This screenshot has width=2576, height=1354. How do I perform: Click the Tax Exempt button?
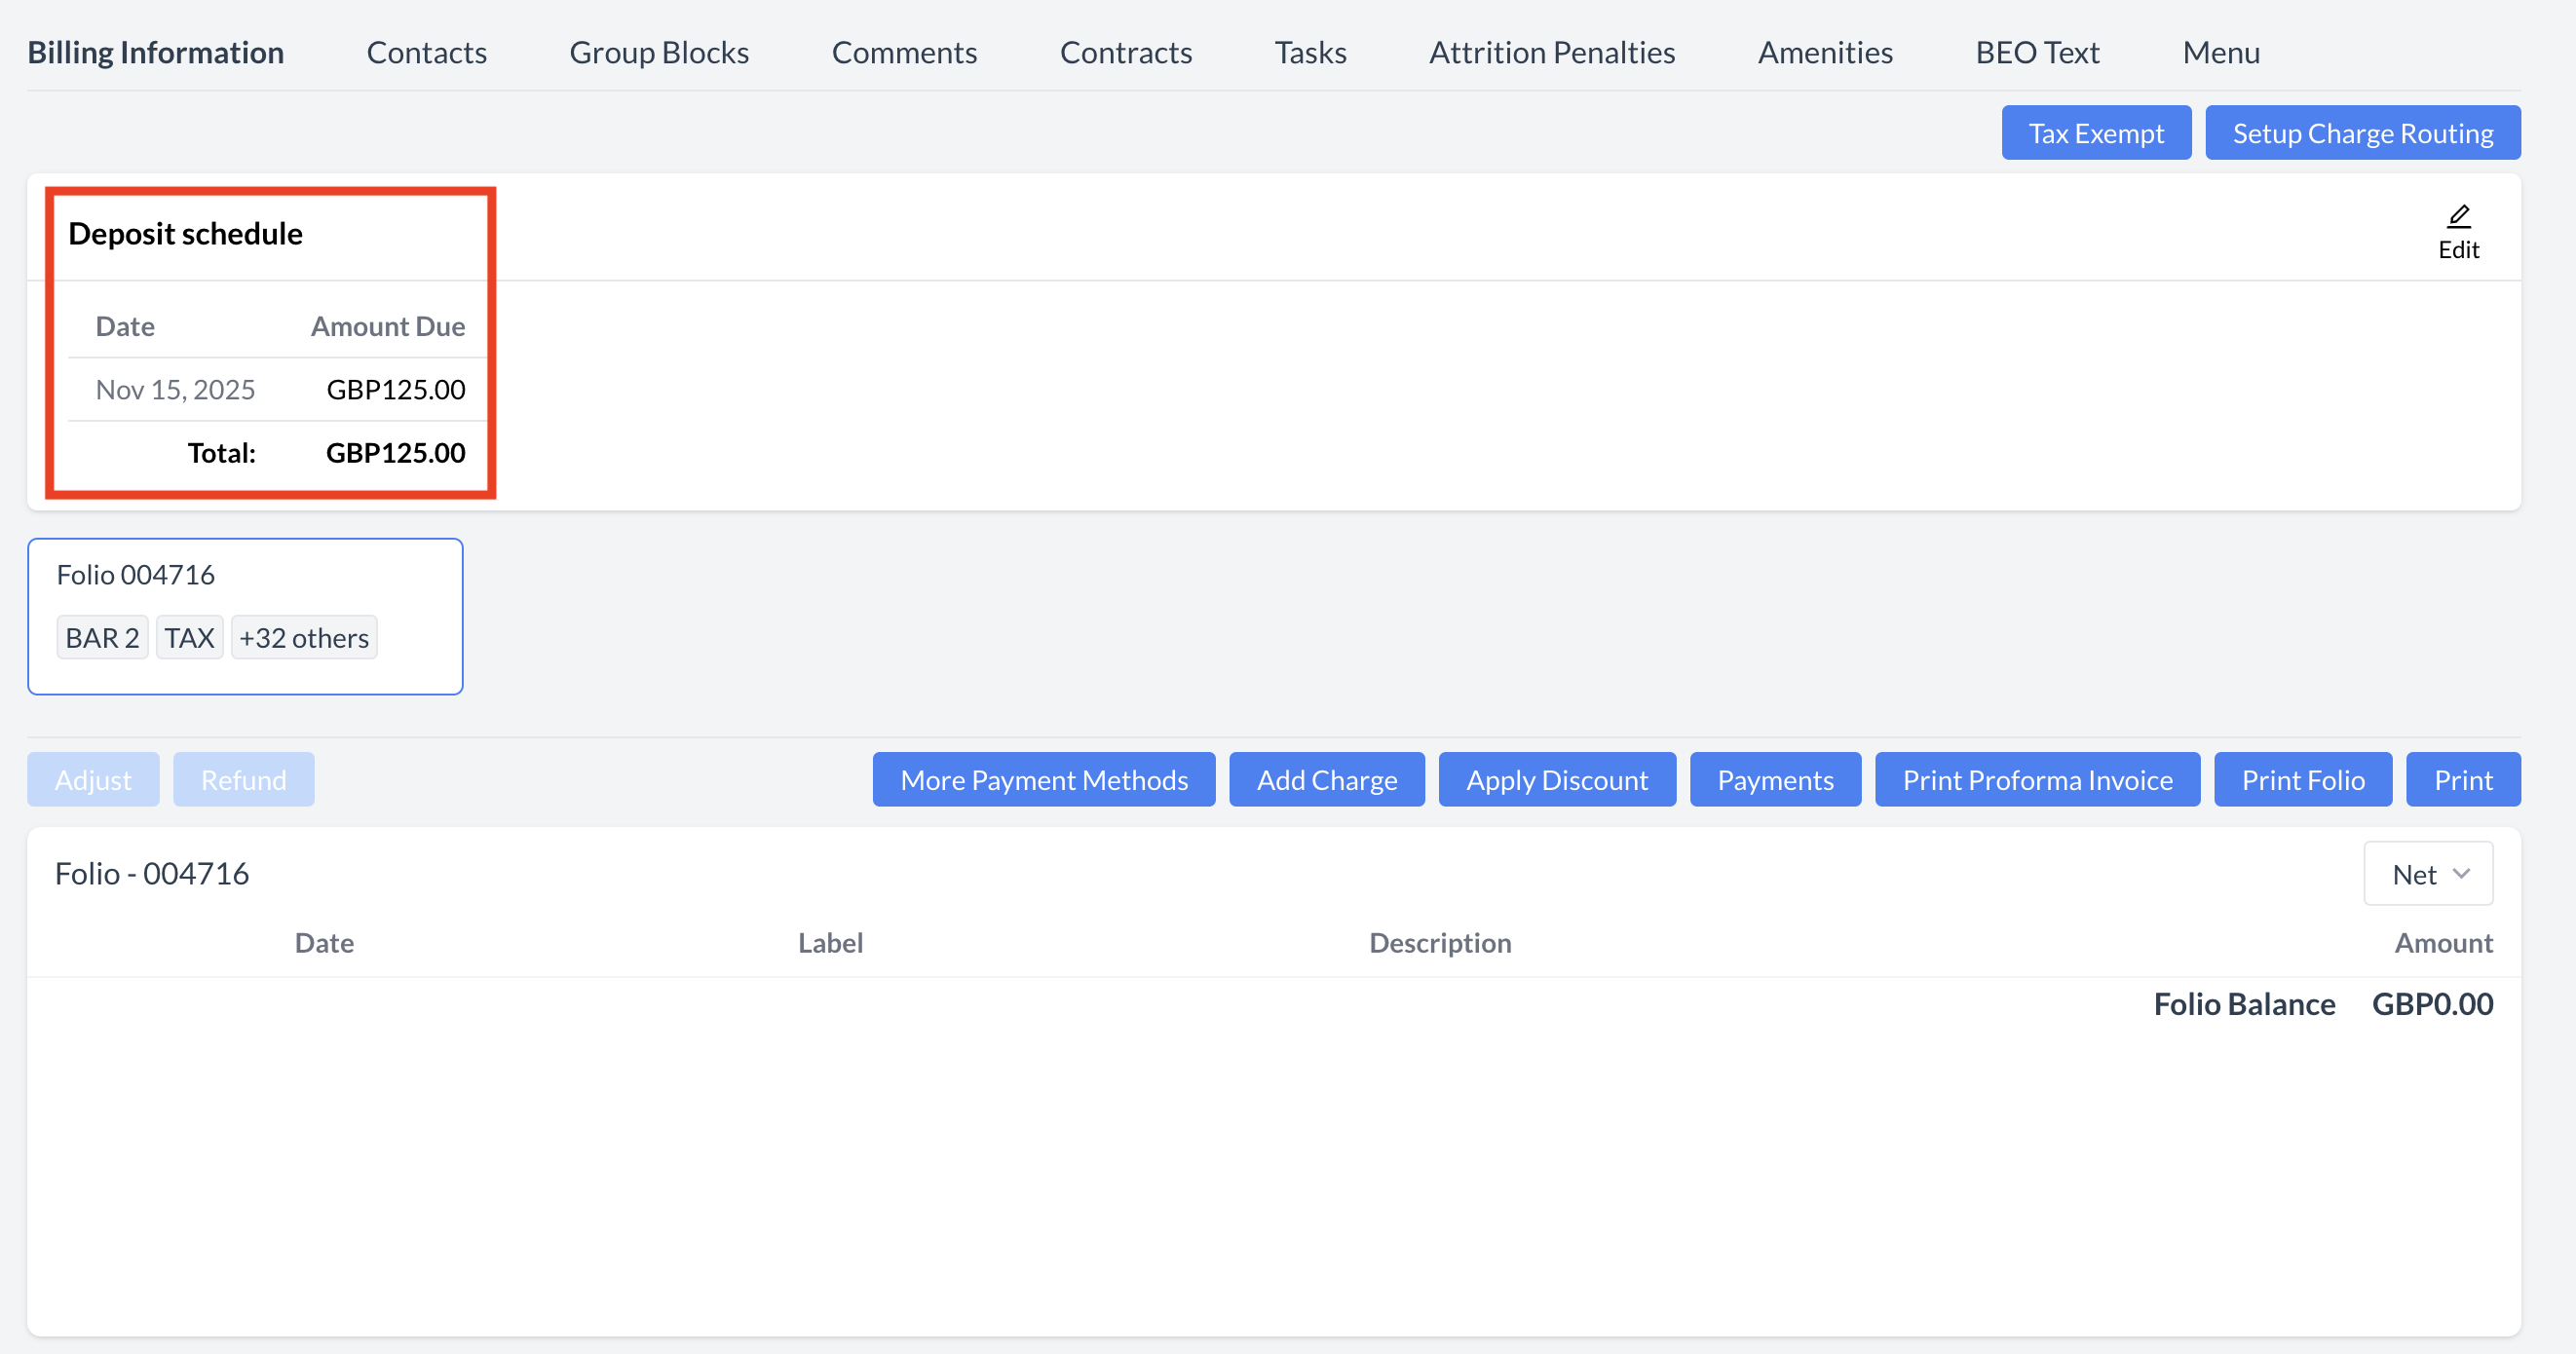point(2095,133)
